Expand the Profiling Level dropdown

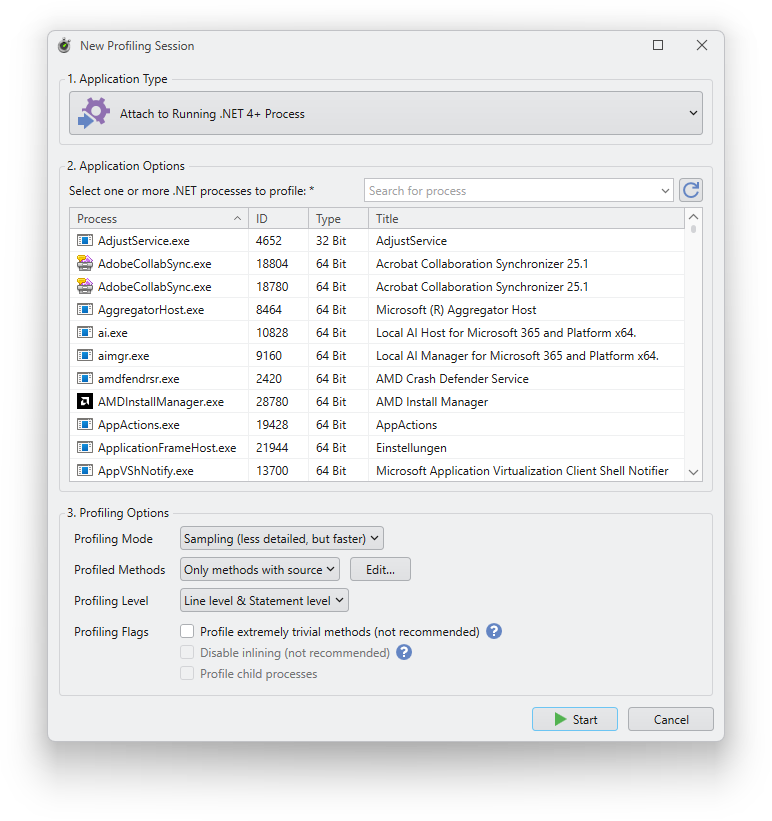click(x=265, y=601)
